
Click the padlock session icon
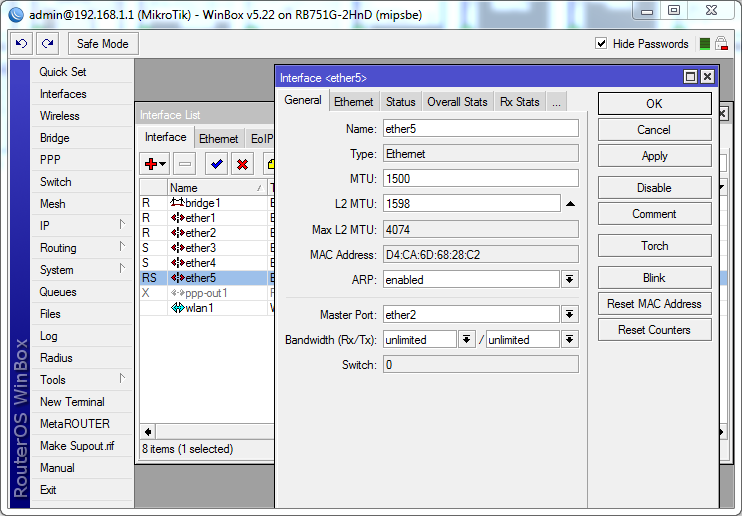coord(721,44)
